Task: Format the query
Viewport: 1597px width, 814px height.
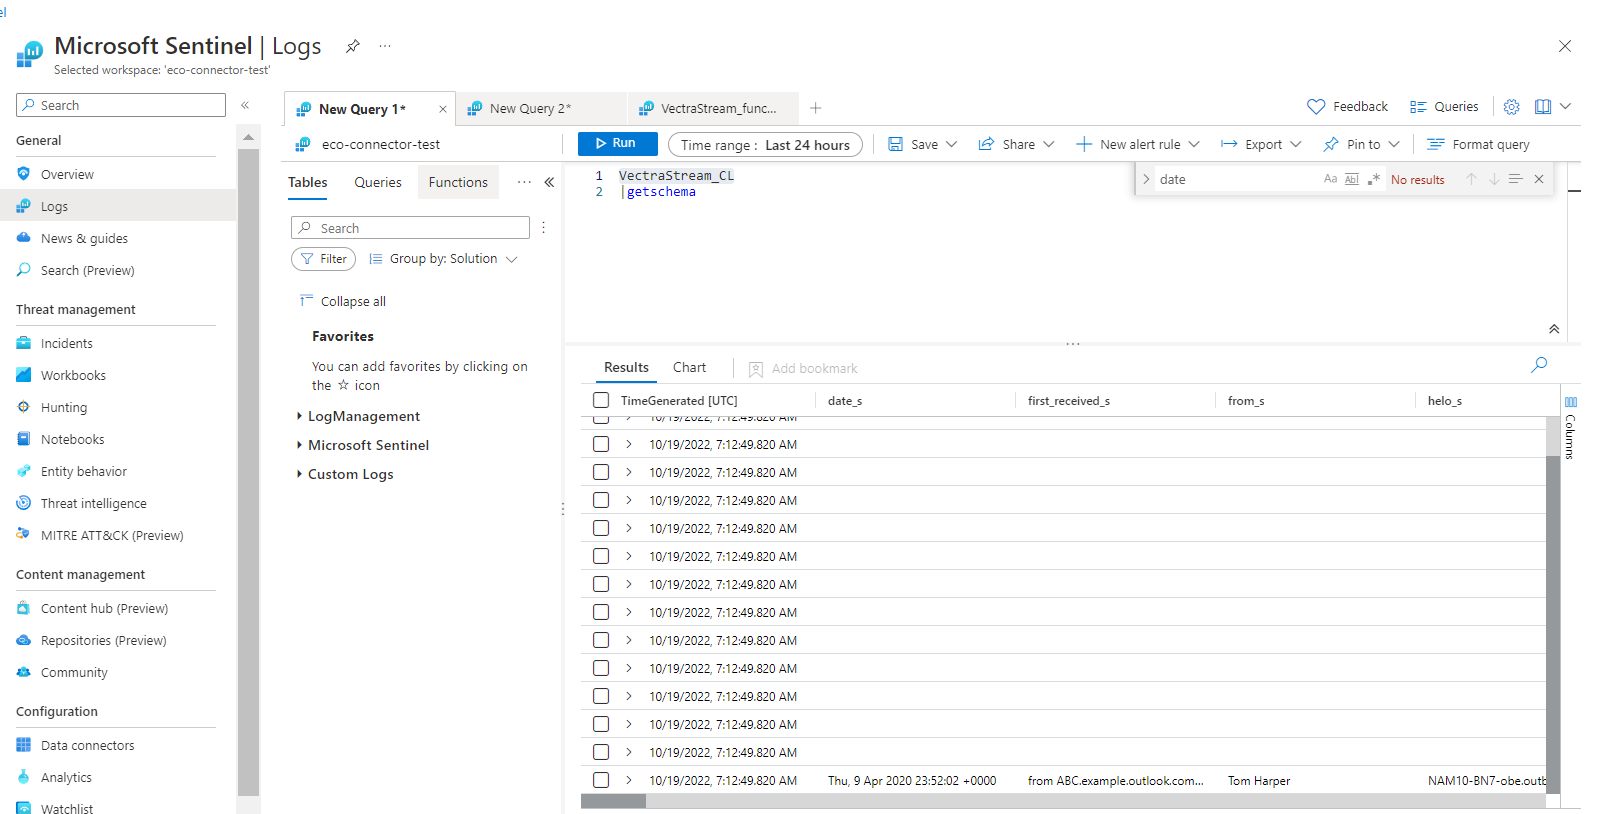Action: click(x=1478, y=145)
